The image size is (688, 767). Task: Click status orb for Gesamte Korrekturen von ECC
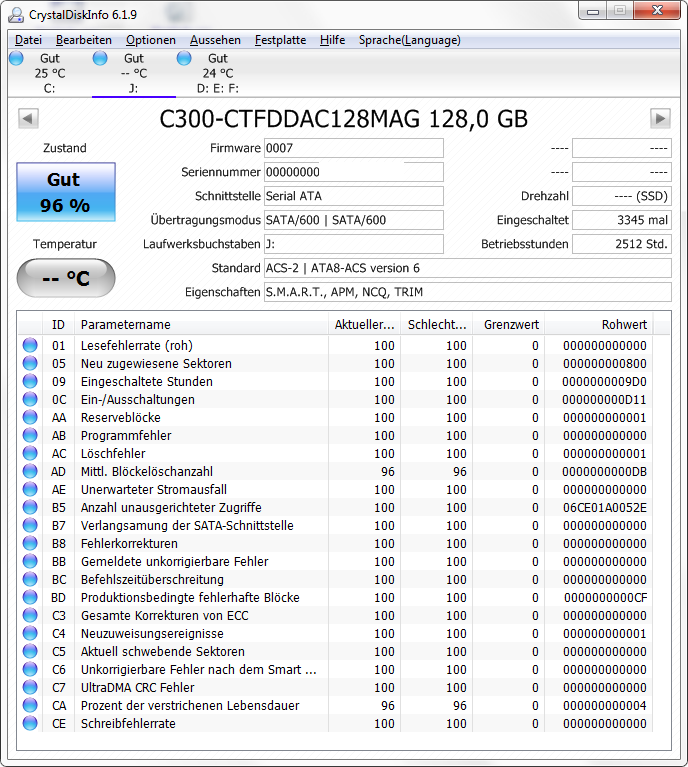click(30, 615)
